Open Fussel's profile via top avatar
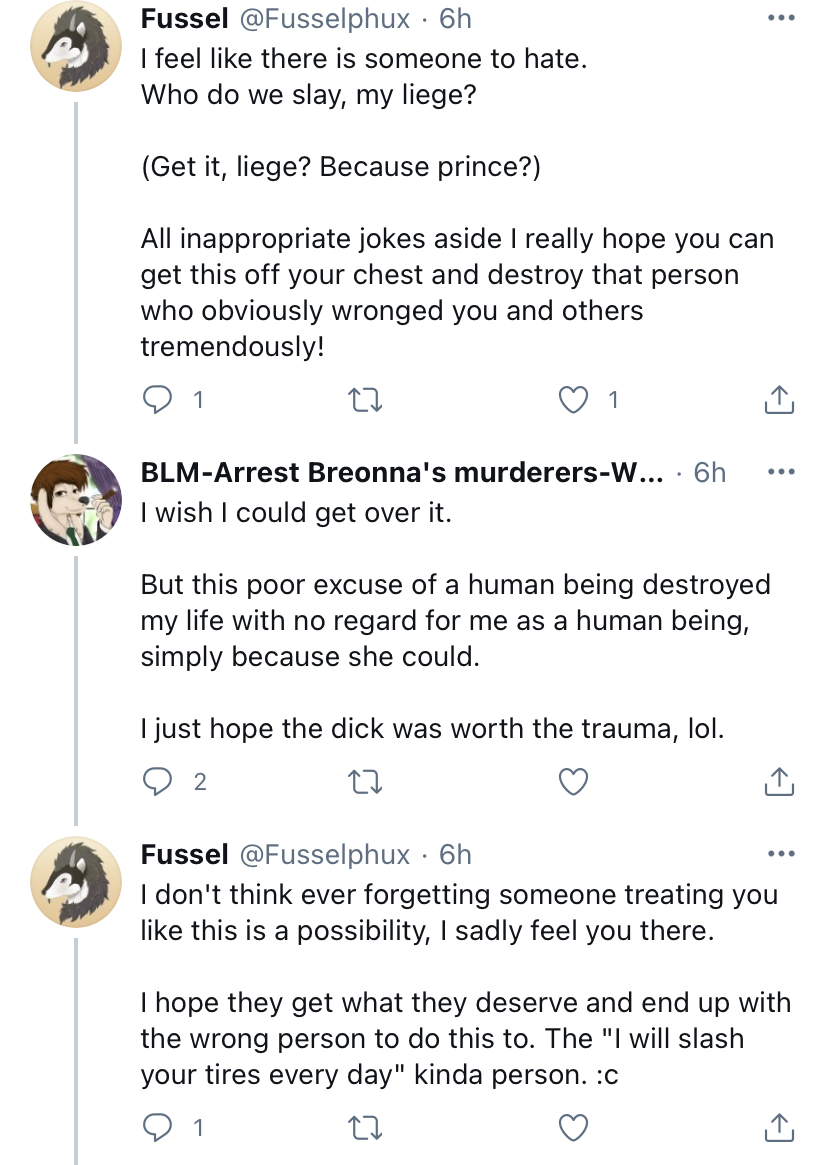The image size is (828, 1165). point(76,46)
